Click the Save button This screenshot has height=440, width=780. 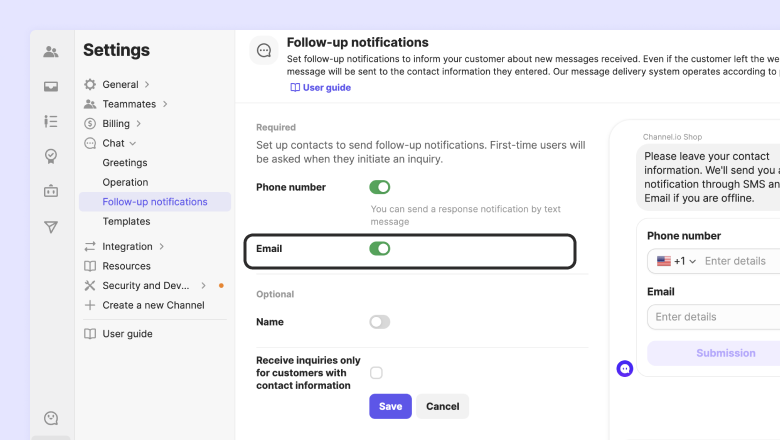pos(390,406)
